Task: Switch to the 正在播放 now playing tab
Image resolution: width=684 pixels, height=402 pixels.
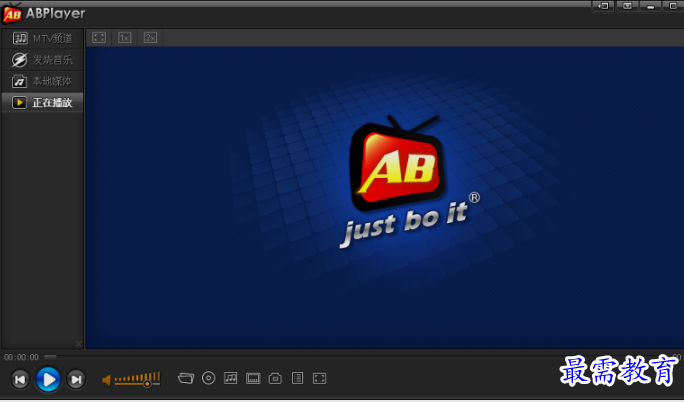Action: (x=42, y=102)
